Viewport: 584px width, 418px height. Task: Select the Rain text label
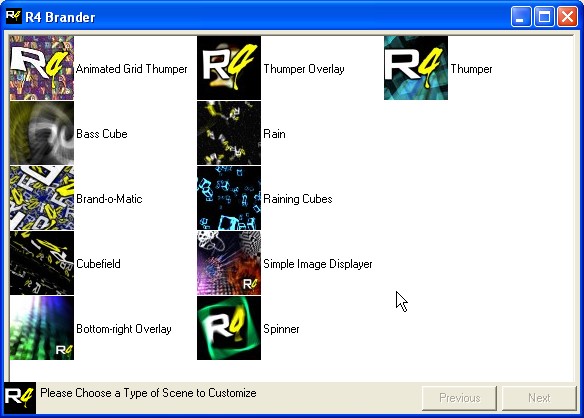(274, 134)
